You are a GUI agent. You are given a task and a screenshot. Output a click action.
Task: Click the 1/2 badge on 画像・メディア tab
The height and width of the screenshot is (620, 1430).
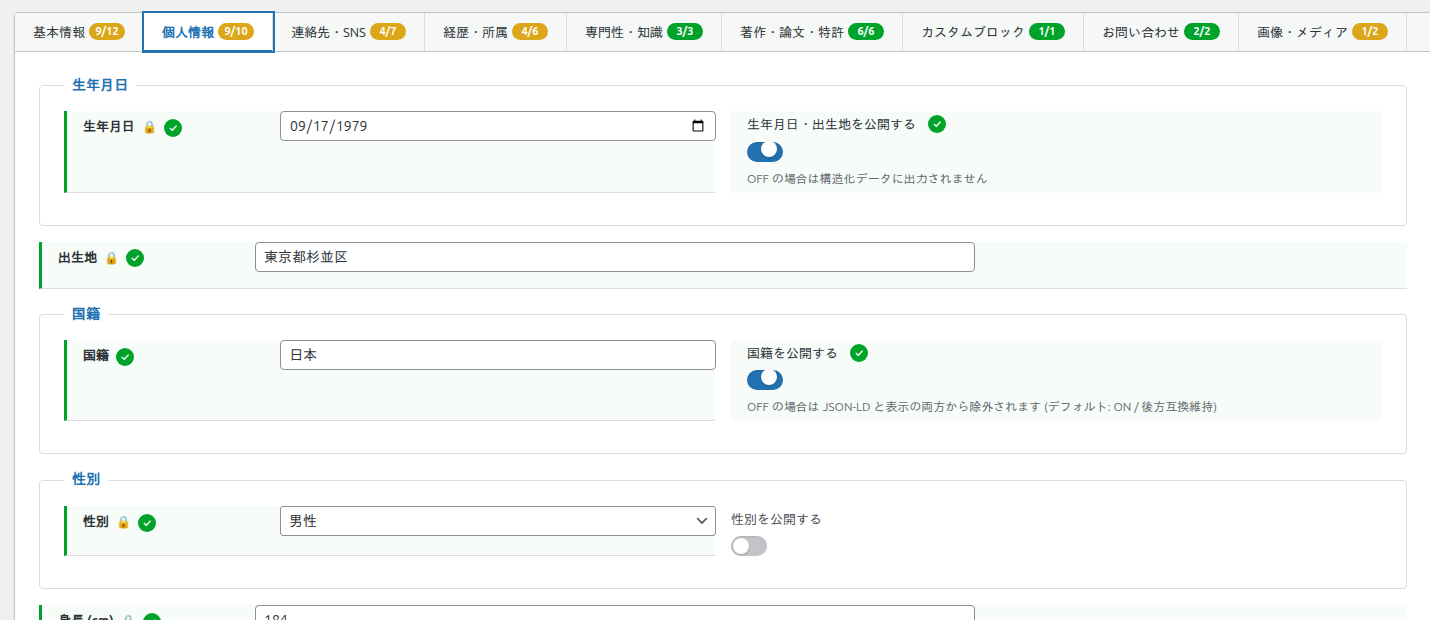tap(1370, 32)
